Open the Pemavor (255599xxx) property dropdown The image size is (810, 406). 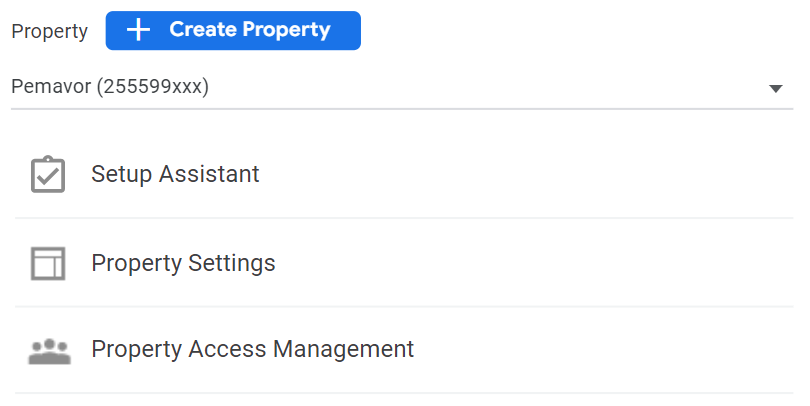(x=400, y=88)
